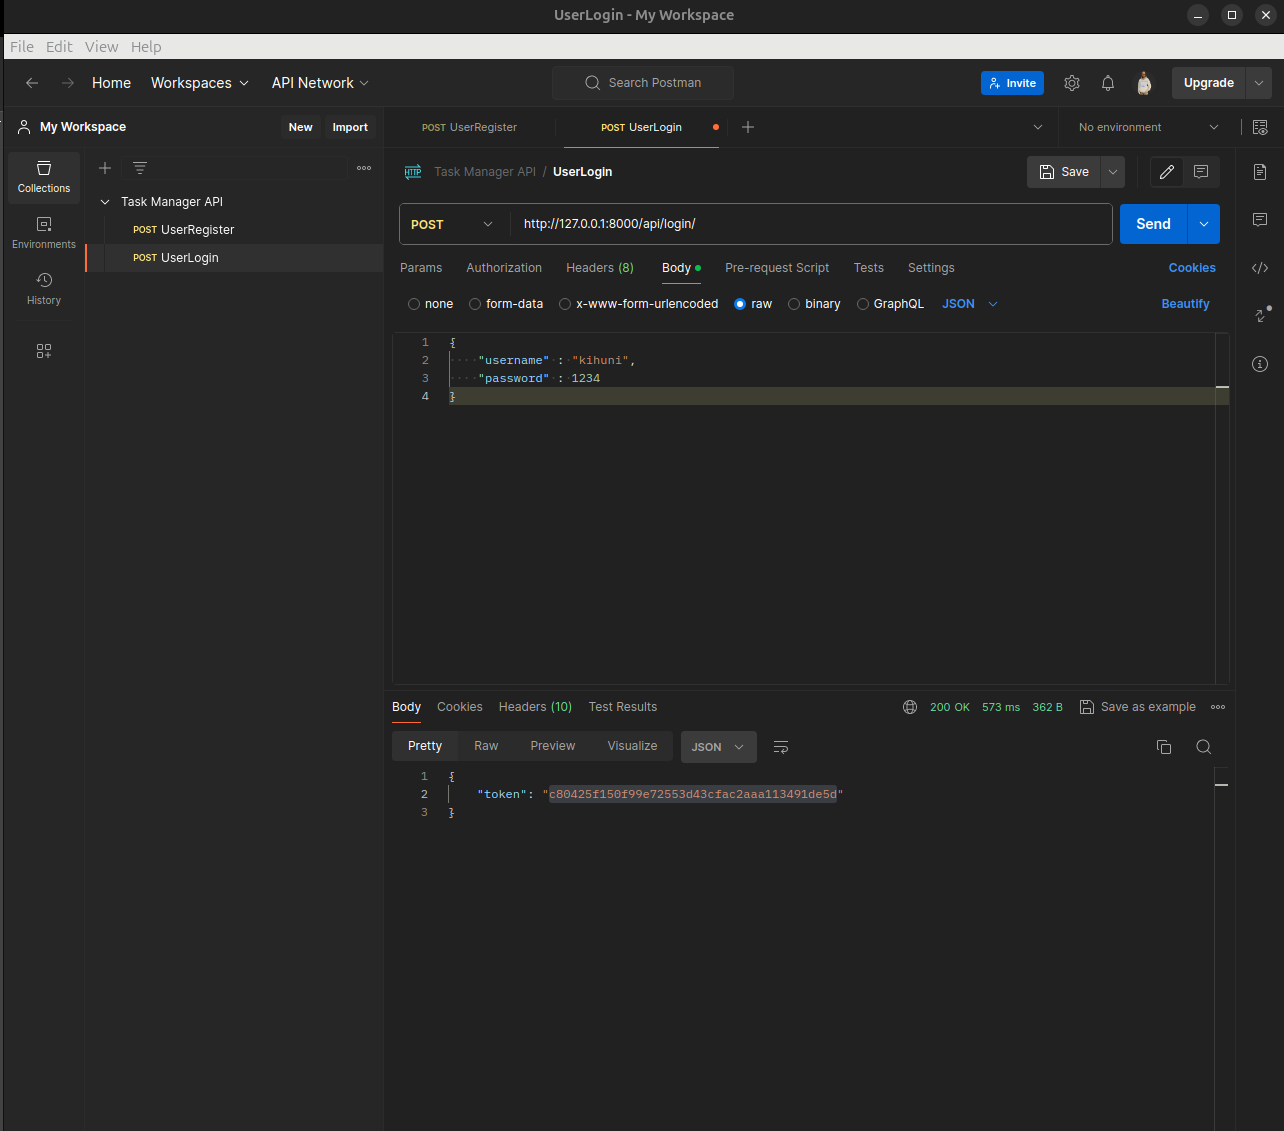Open the Send button dropdown arrow

click(x=1204, y=224)
